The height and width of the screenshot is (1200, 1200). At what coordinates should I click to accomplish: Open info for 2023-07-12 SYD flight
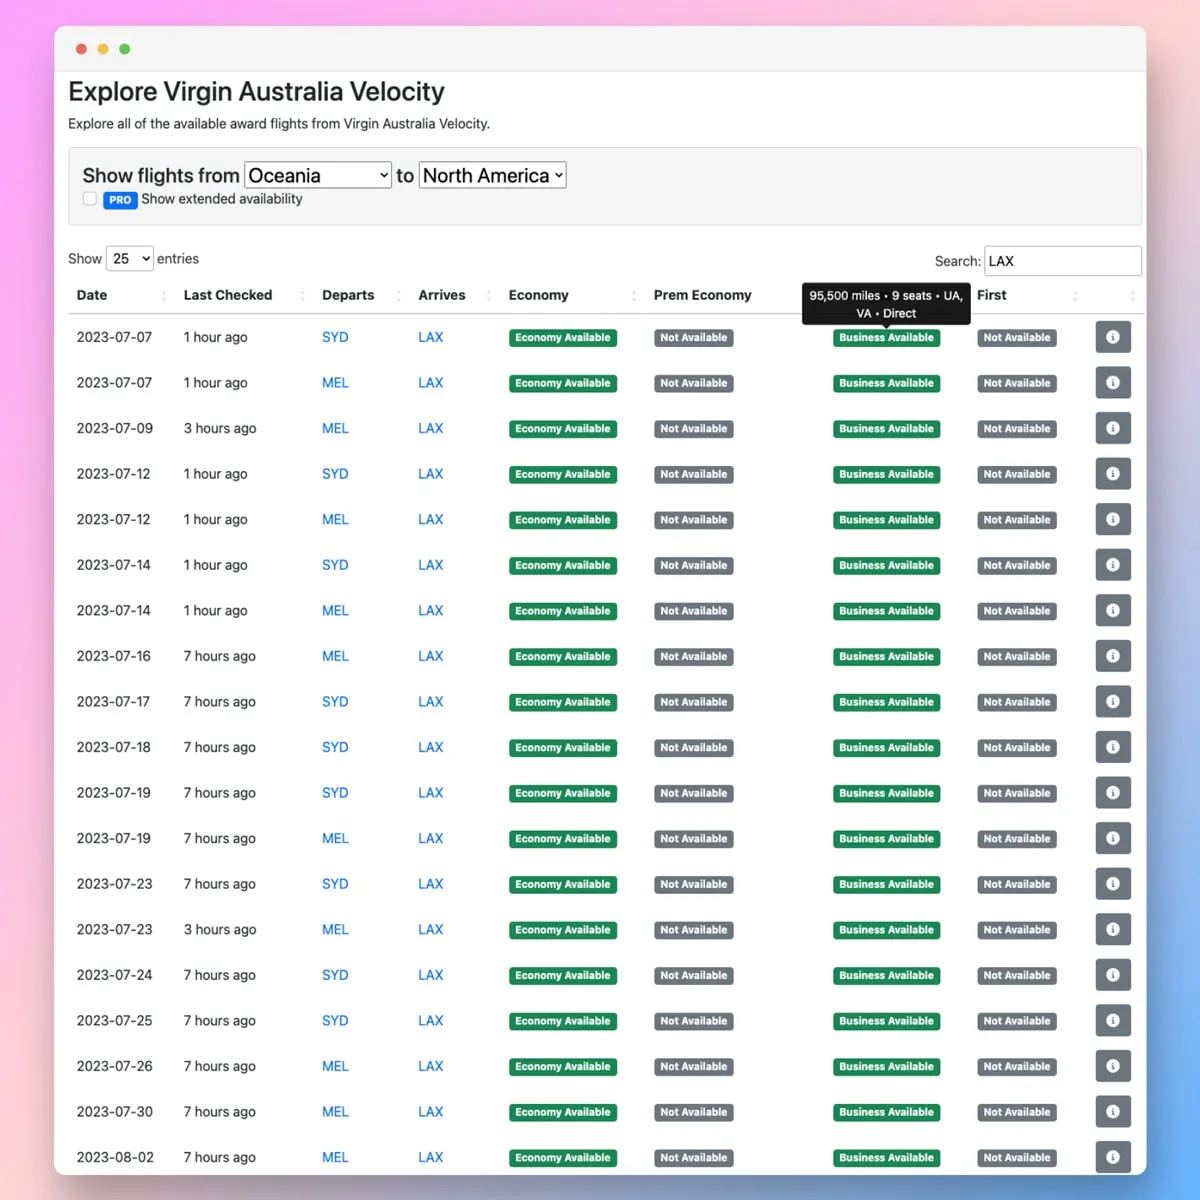pyautogui.click(x=1113, y=474)
